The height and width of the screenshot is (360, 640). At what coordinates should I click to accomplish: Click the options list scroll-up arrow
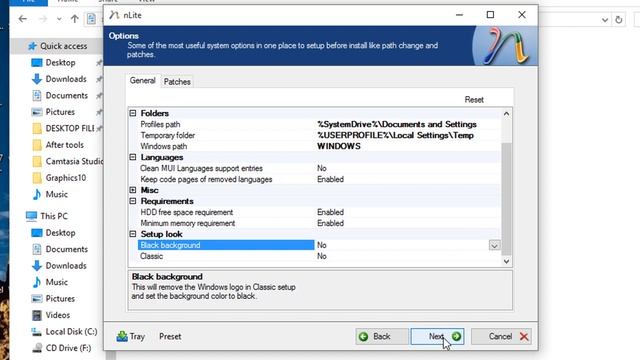pos(507,114)
